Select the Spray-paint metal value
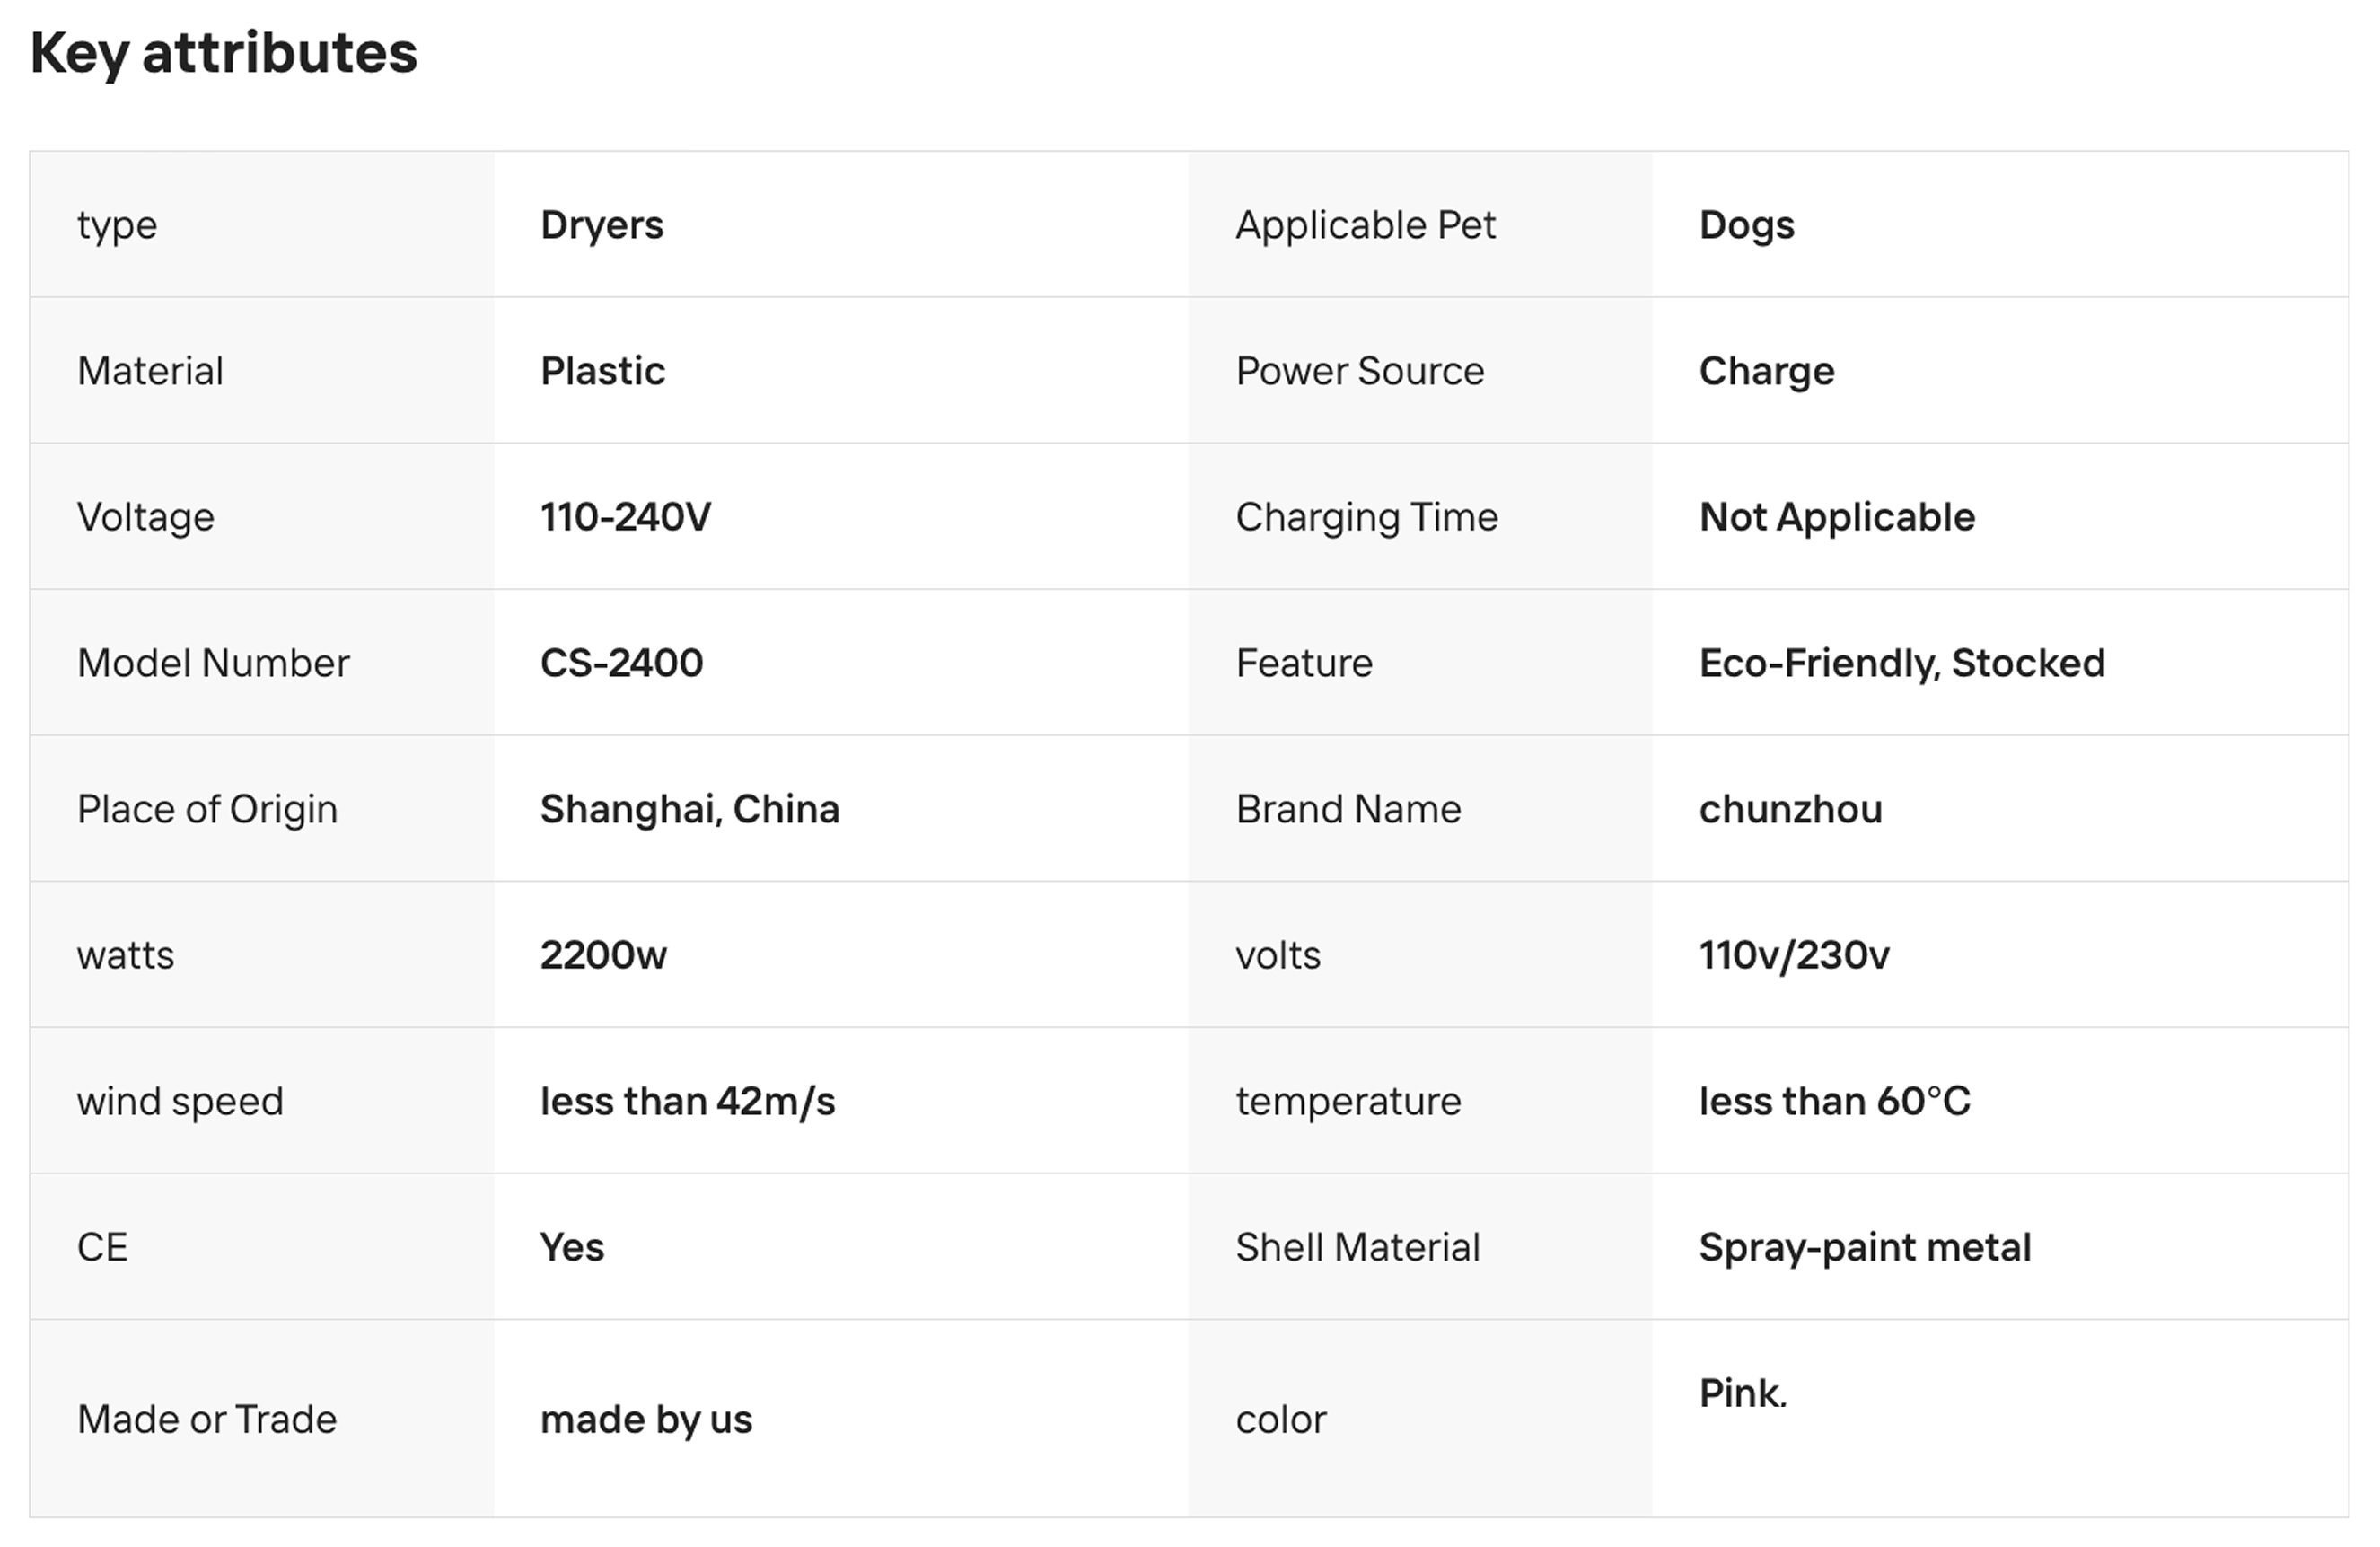2380x1547 pixels. pyautogui.click(x=1864, y=1247)
